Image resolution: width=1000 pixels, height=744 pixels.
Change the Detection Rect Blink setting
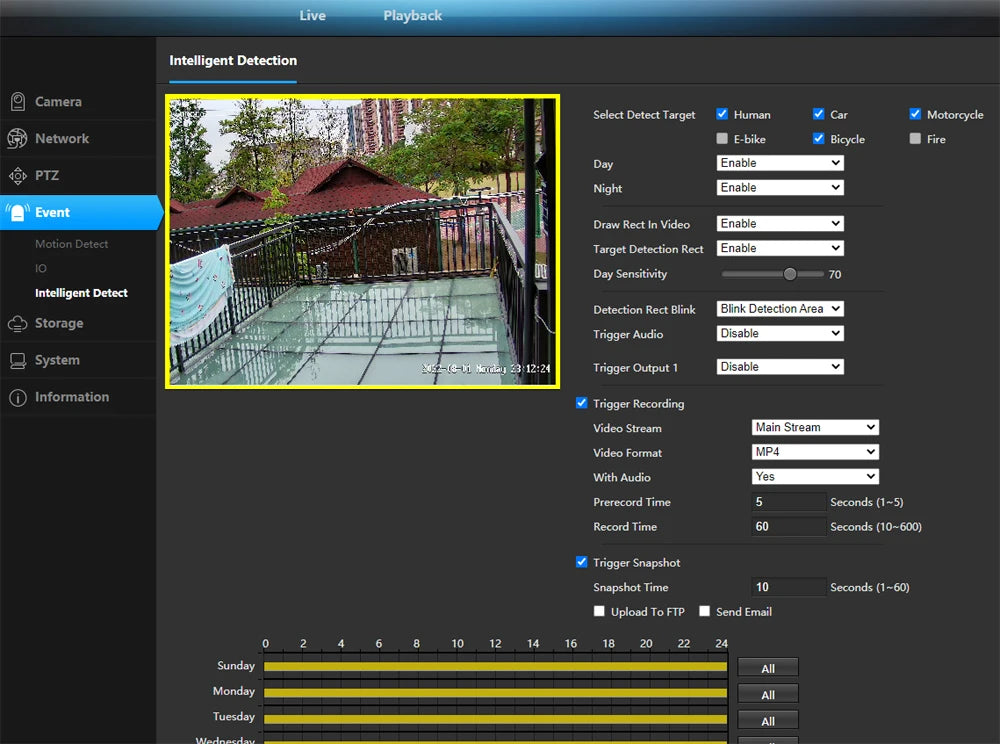(x=779, y=308)
